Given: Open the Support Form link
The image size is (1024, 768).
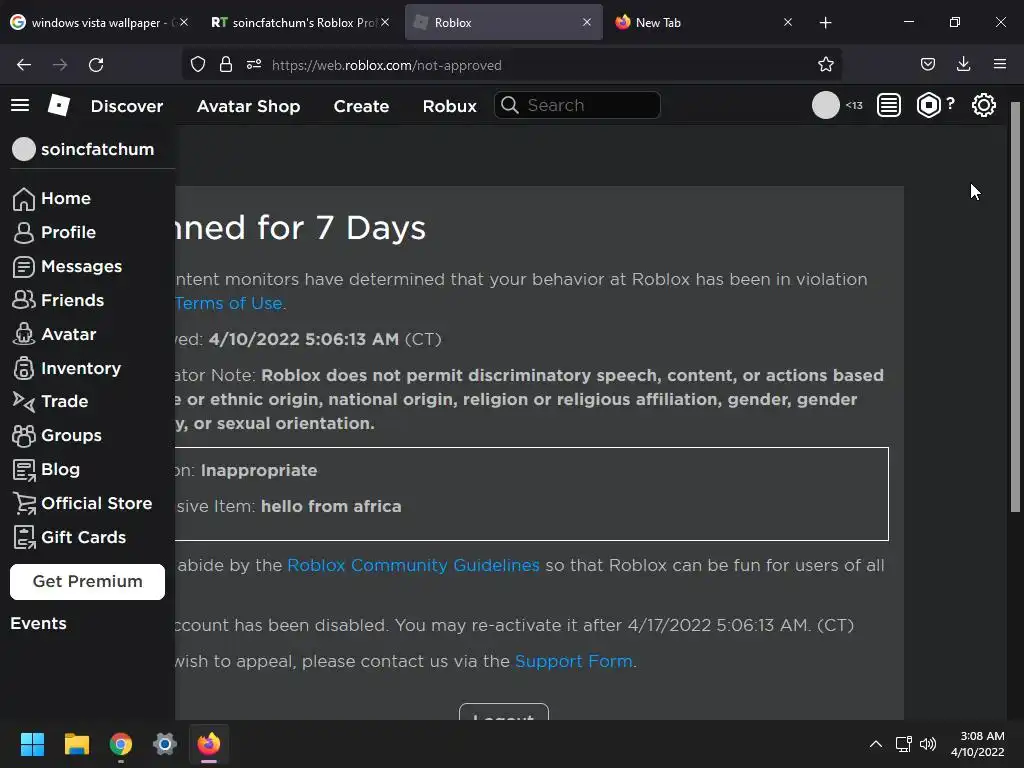Looking at the screenshot, I should 573,661.
